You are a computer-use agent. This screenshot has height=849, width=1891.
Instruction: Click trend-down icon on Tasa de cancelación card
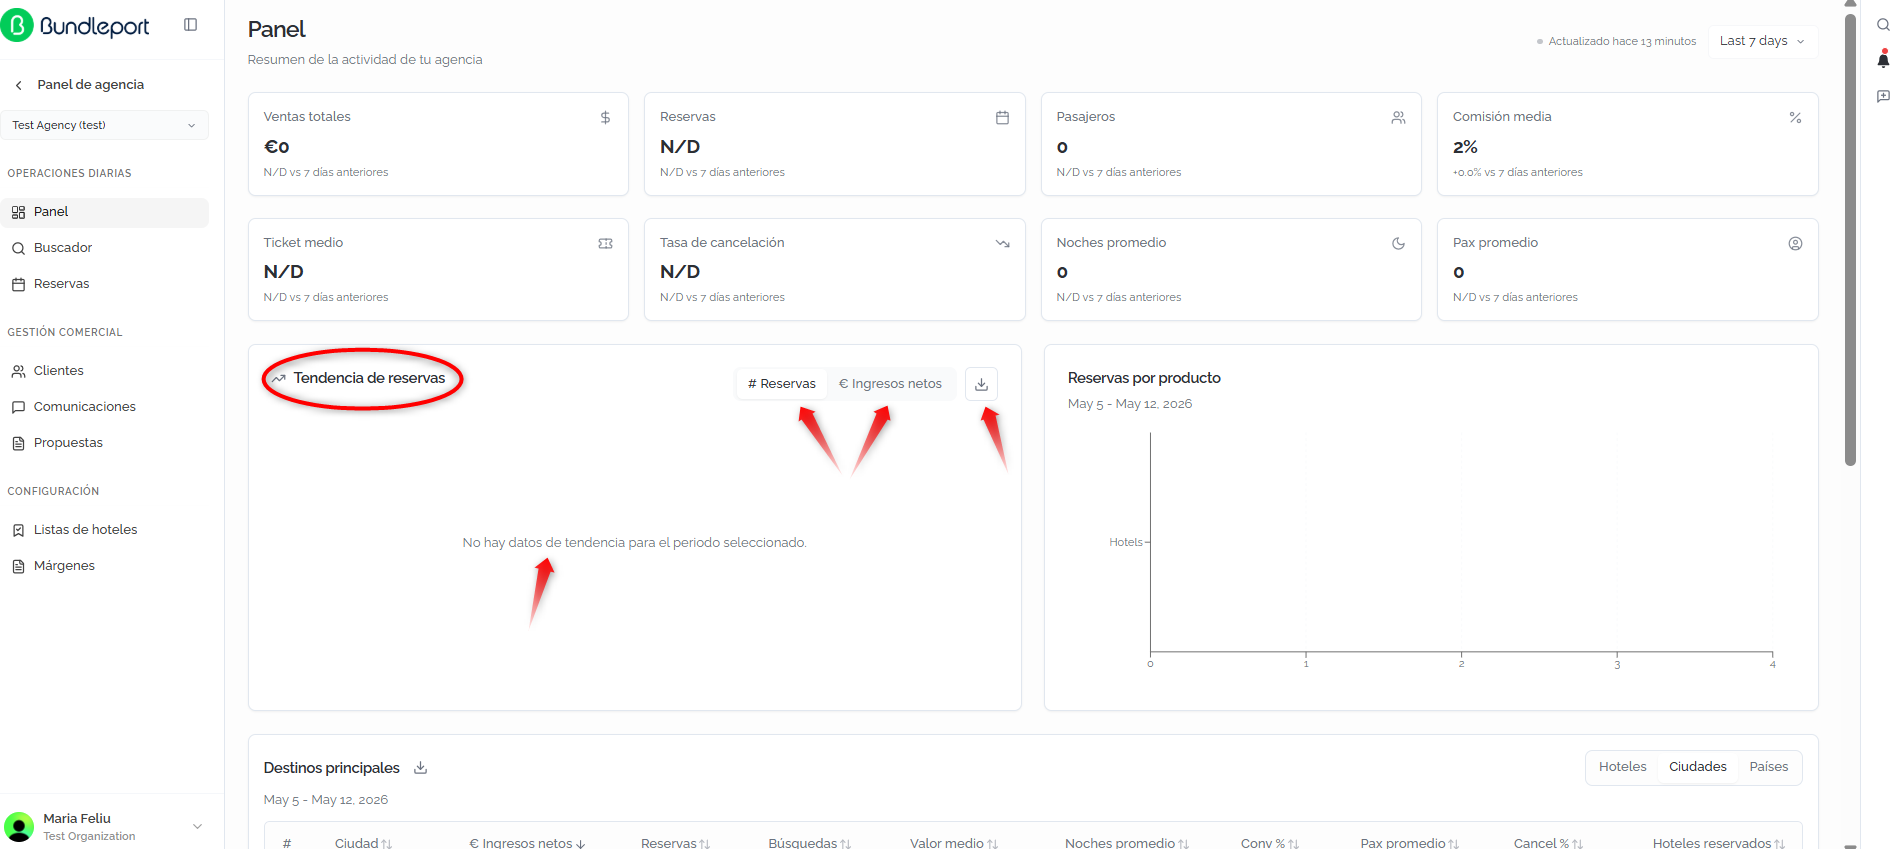(x=1002, y=243)
